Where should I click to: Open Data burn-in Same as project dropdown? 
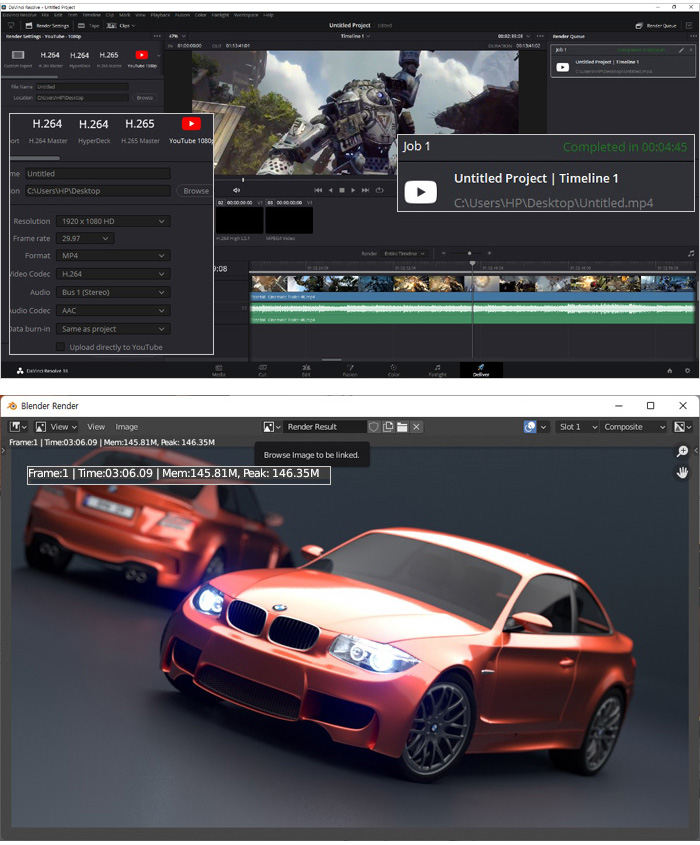(x=113, y=329)
